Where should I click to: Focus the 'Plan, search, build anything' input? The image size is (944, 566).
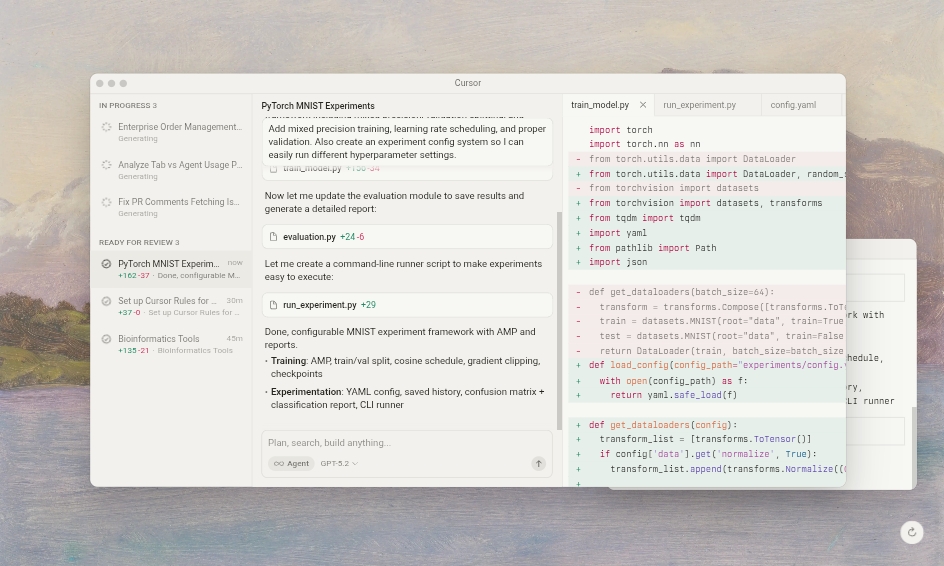point(400,442)
